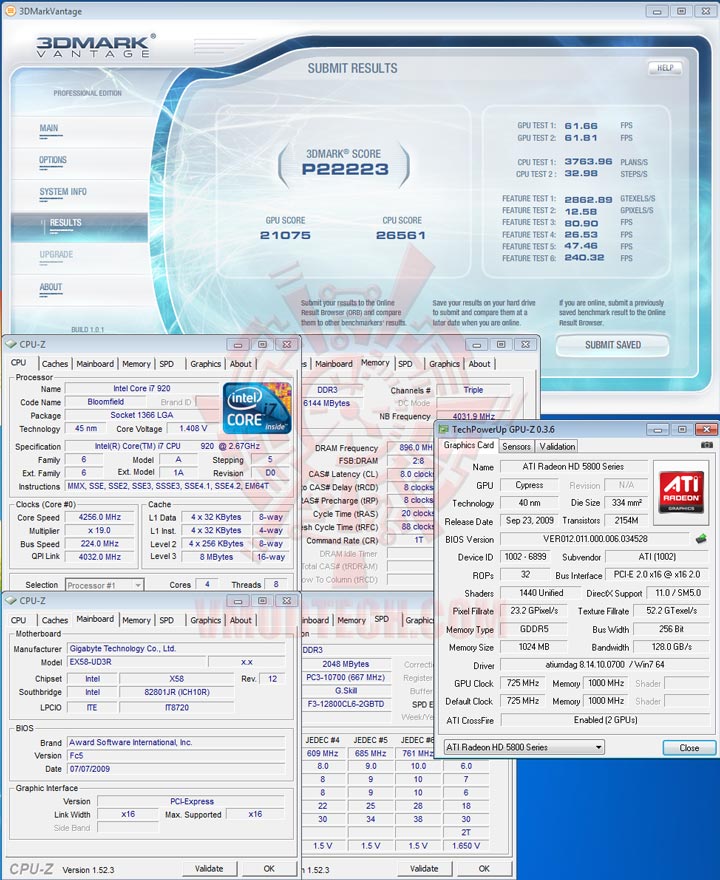This screenshot has width=720, height=880.
Task: Click OK in CPU-Z SPD window
Action: click(484, 868)
